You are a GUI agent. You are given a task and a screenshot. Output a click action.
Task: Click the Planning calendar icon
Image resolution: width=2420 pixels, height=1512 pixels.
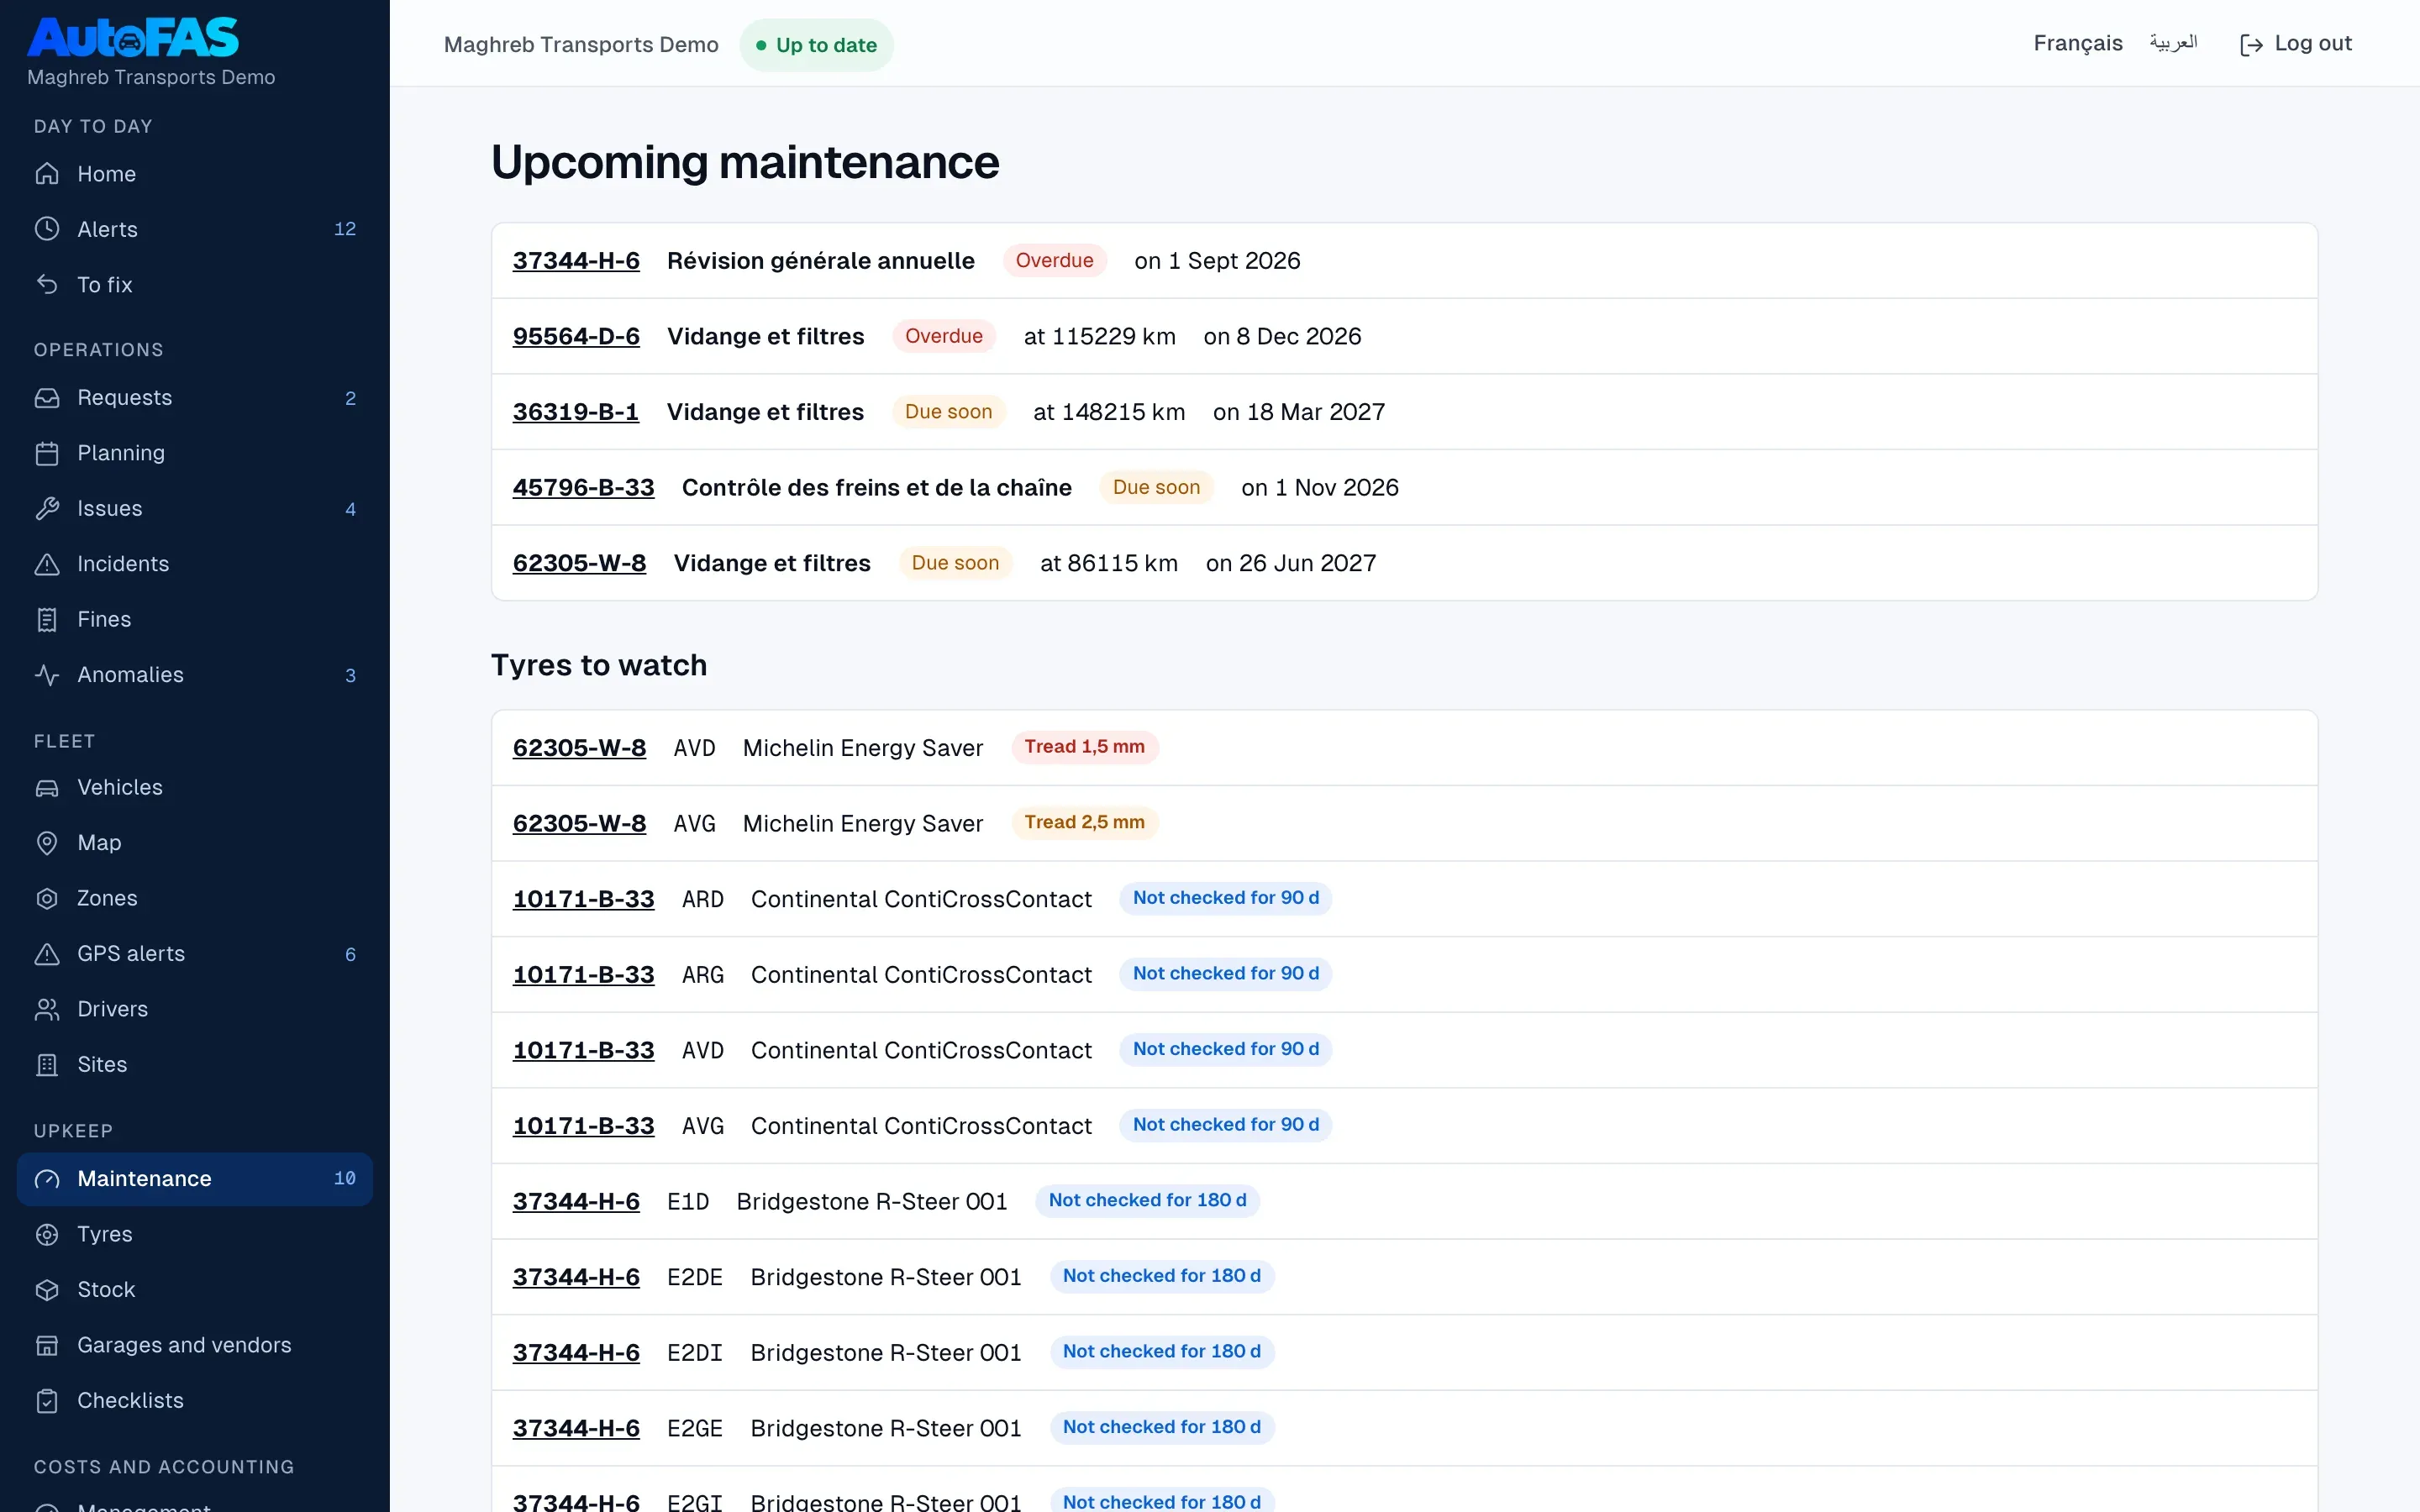pyautogui.click(x=47, y=453)
